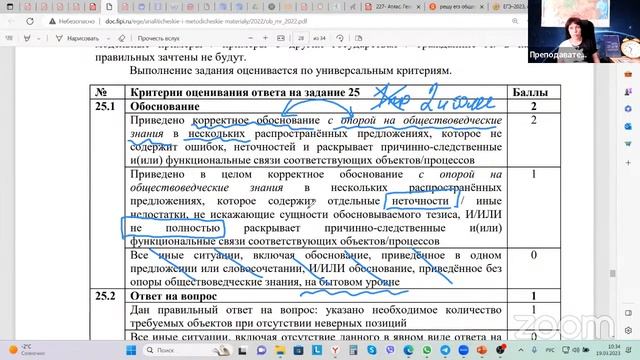Viewport: 640px width, 360px height.
Task: Switch keyboard language РУС indicator
Action: coord(550,350)
